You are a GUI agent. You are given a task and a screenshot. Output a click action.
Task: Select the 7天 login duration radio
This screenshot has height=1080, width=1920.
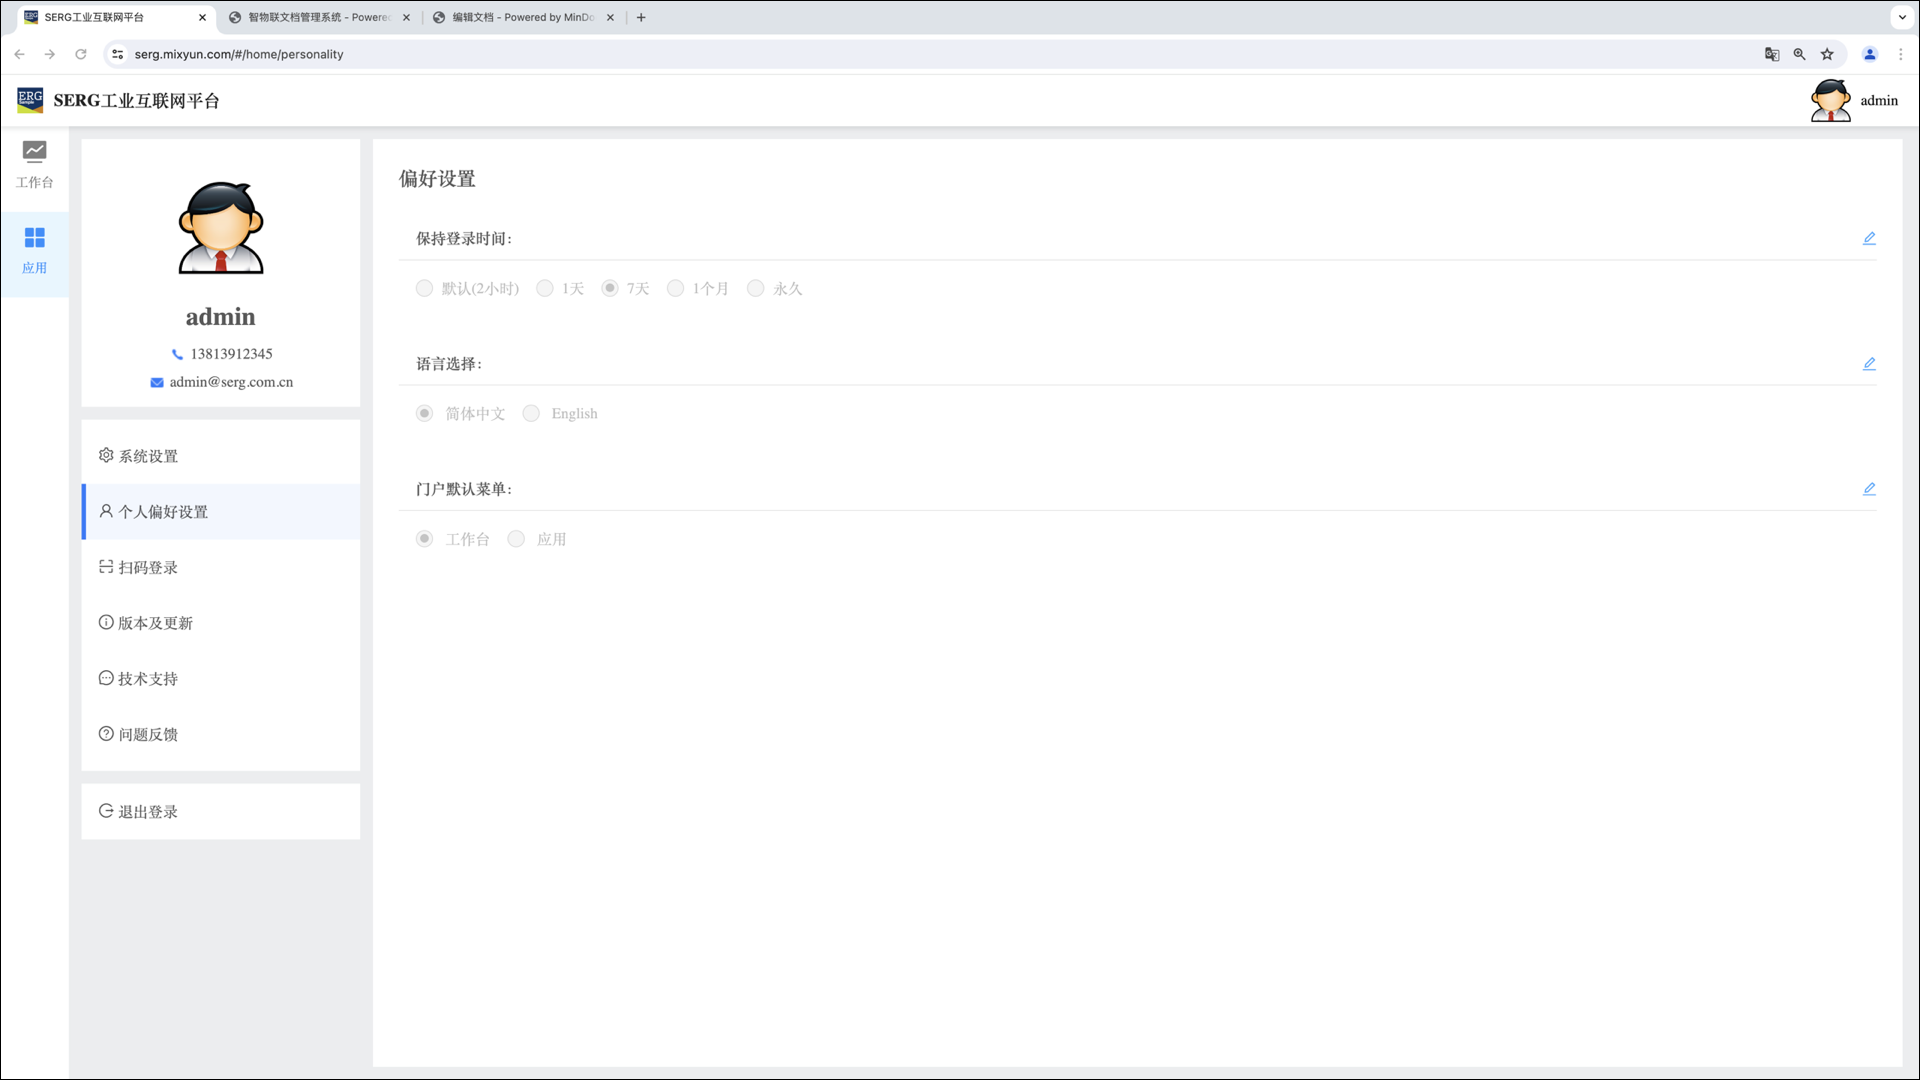tap(610, 288)
